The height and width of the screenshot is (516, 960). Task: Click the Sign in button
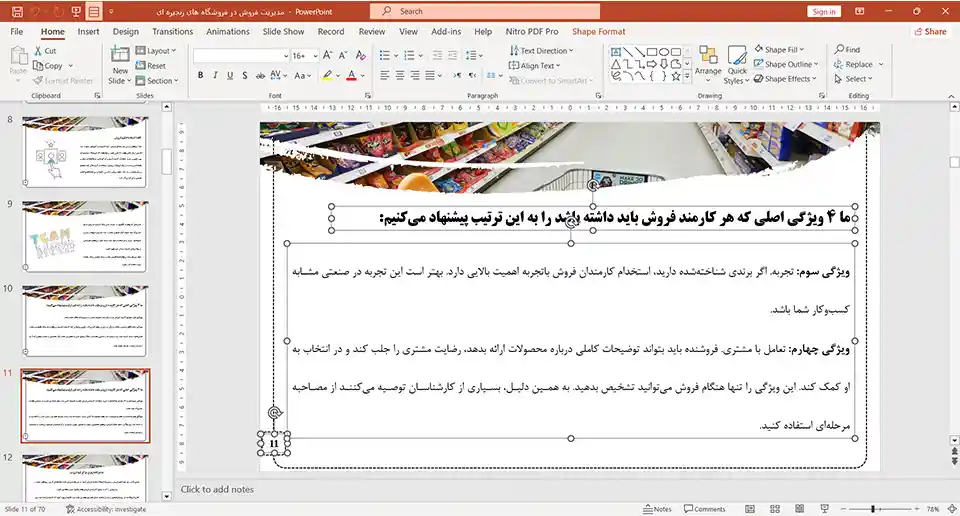(823, 11)
